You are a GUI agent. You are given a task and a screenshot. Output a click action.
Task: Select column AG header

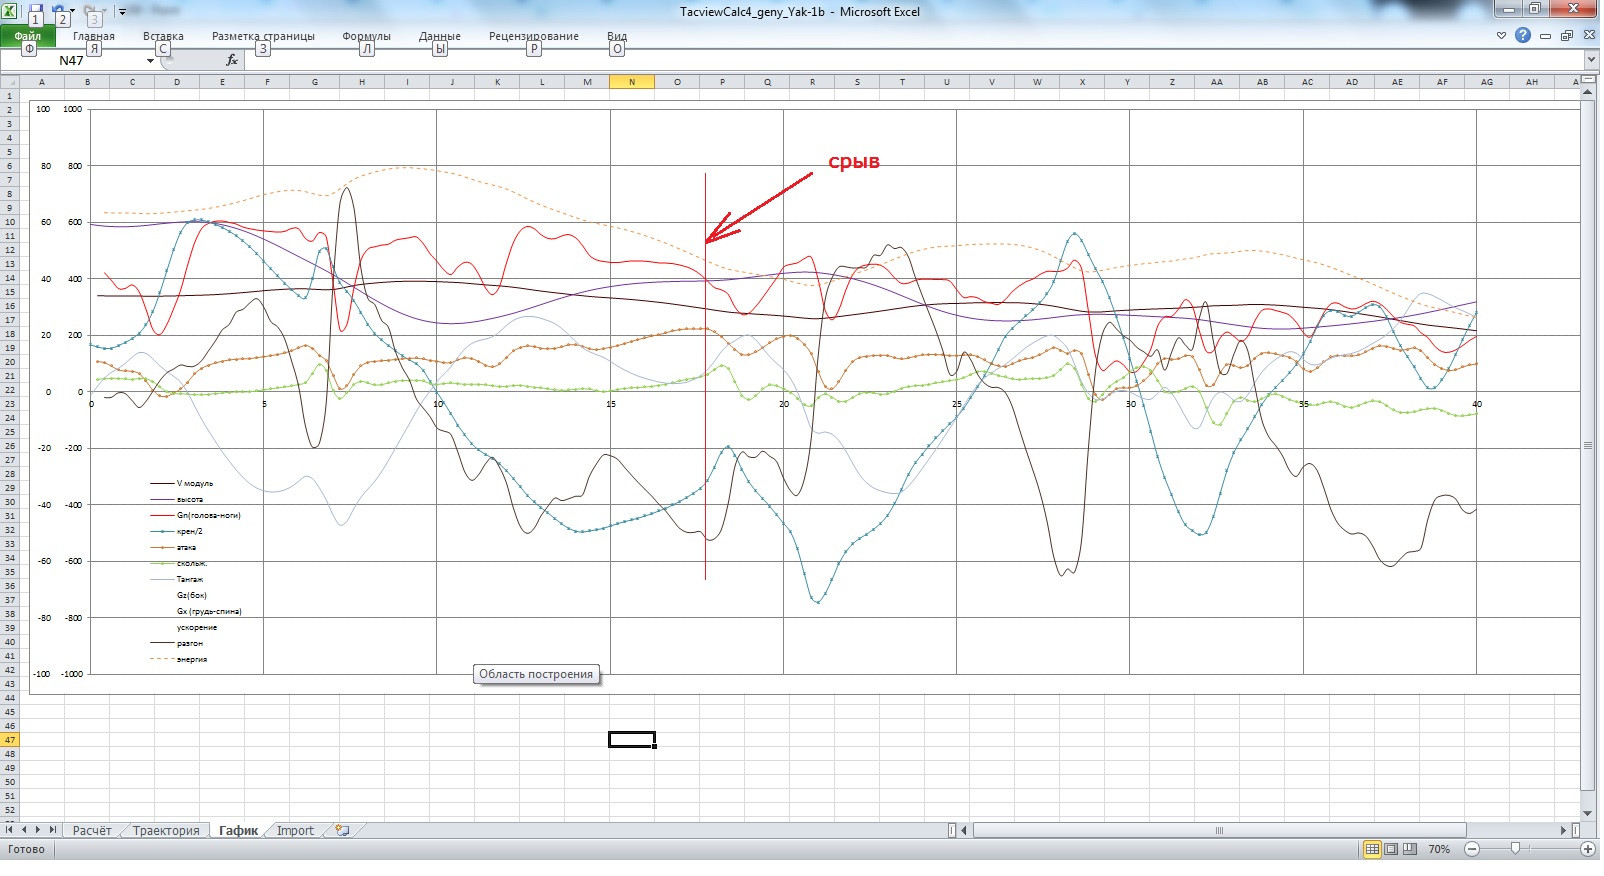1487,82
